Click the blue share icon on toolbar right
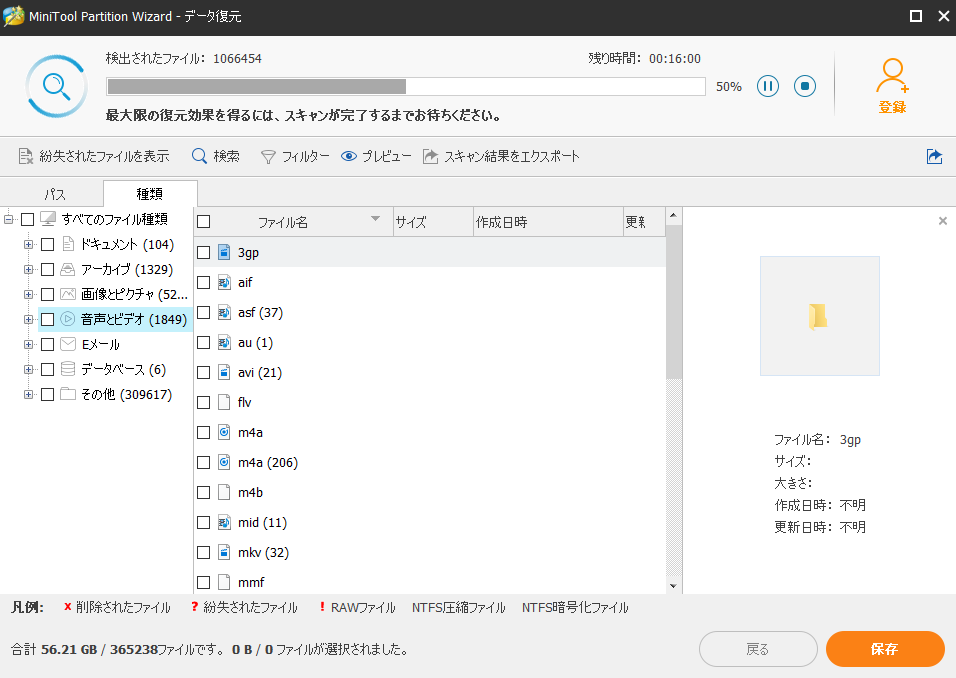This screenshot has height=678, width=956. coord(934,157)
